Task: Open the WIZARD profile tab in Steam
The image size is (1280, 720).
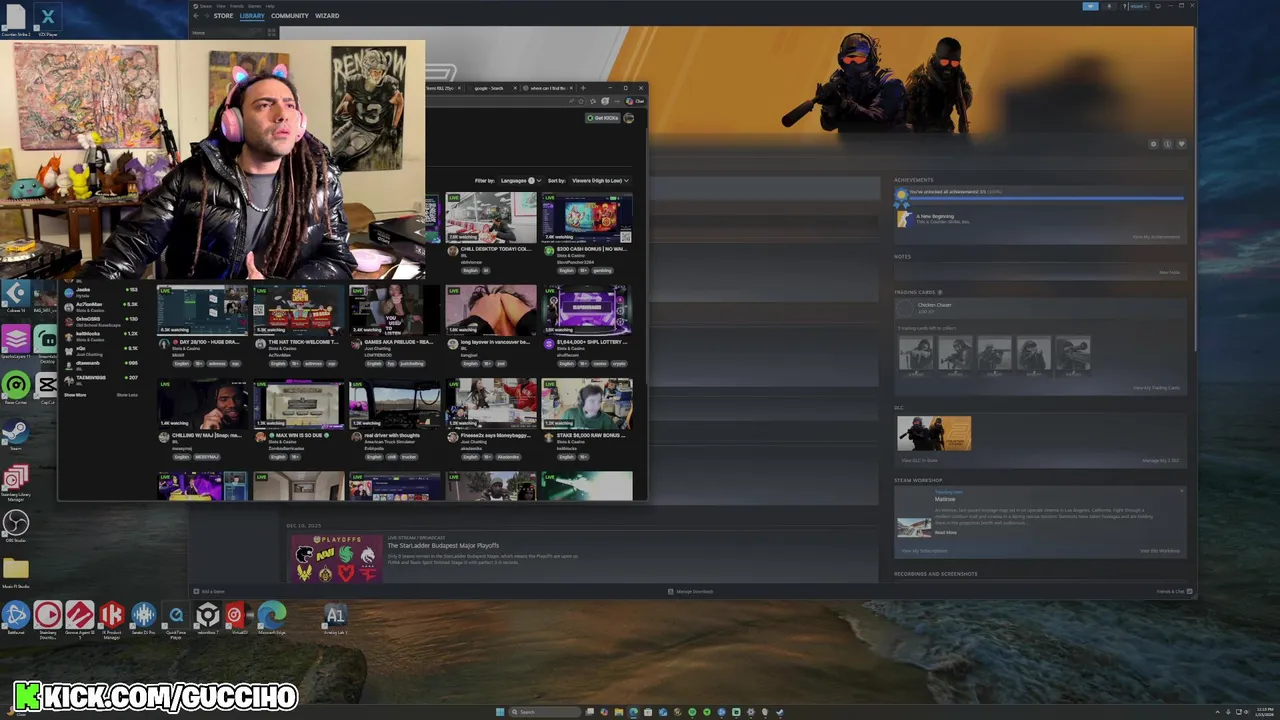Action: tap(327, 16)
